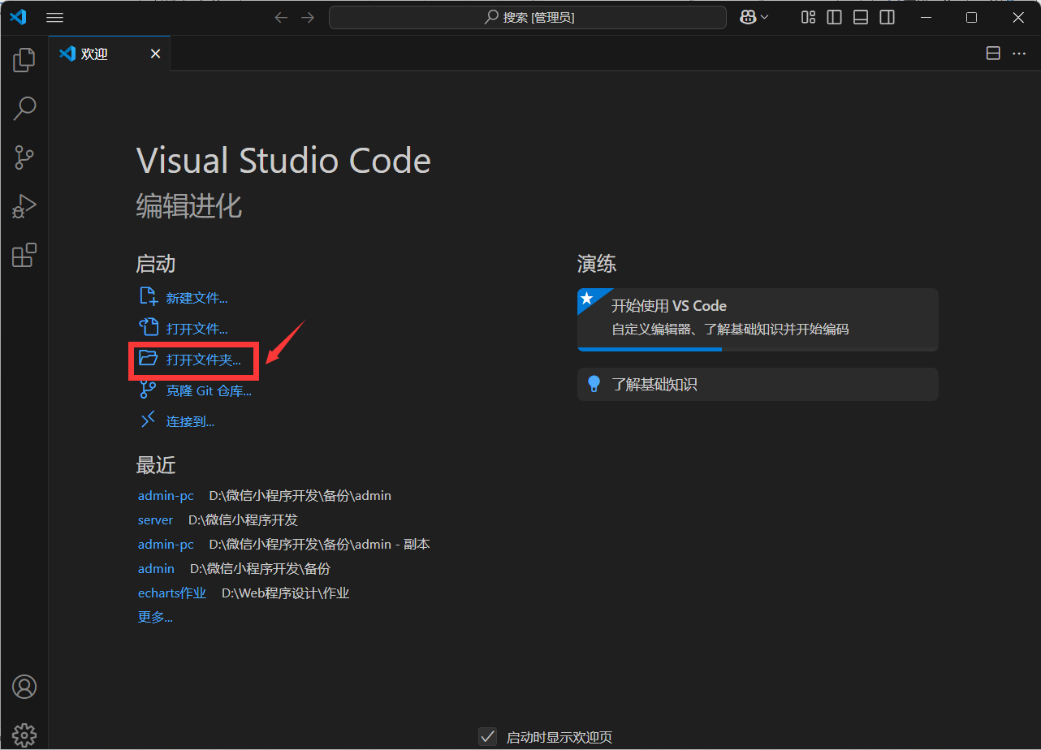Click the remote icon beside 连接到
This screenshot has height=750, width=1041.
coord(148,419)
